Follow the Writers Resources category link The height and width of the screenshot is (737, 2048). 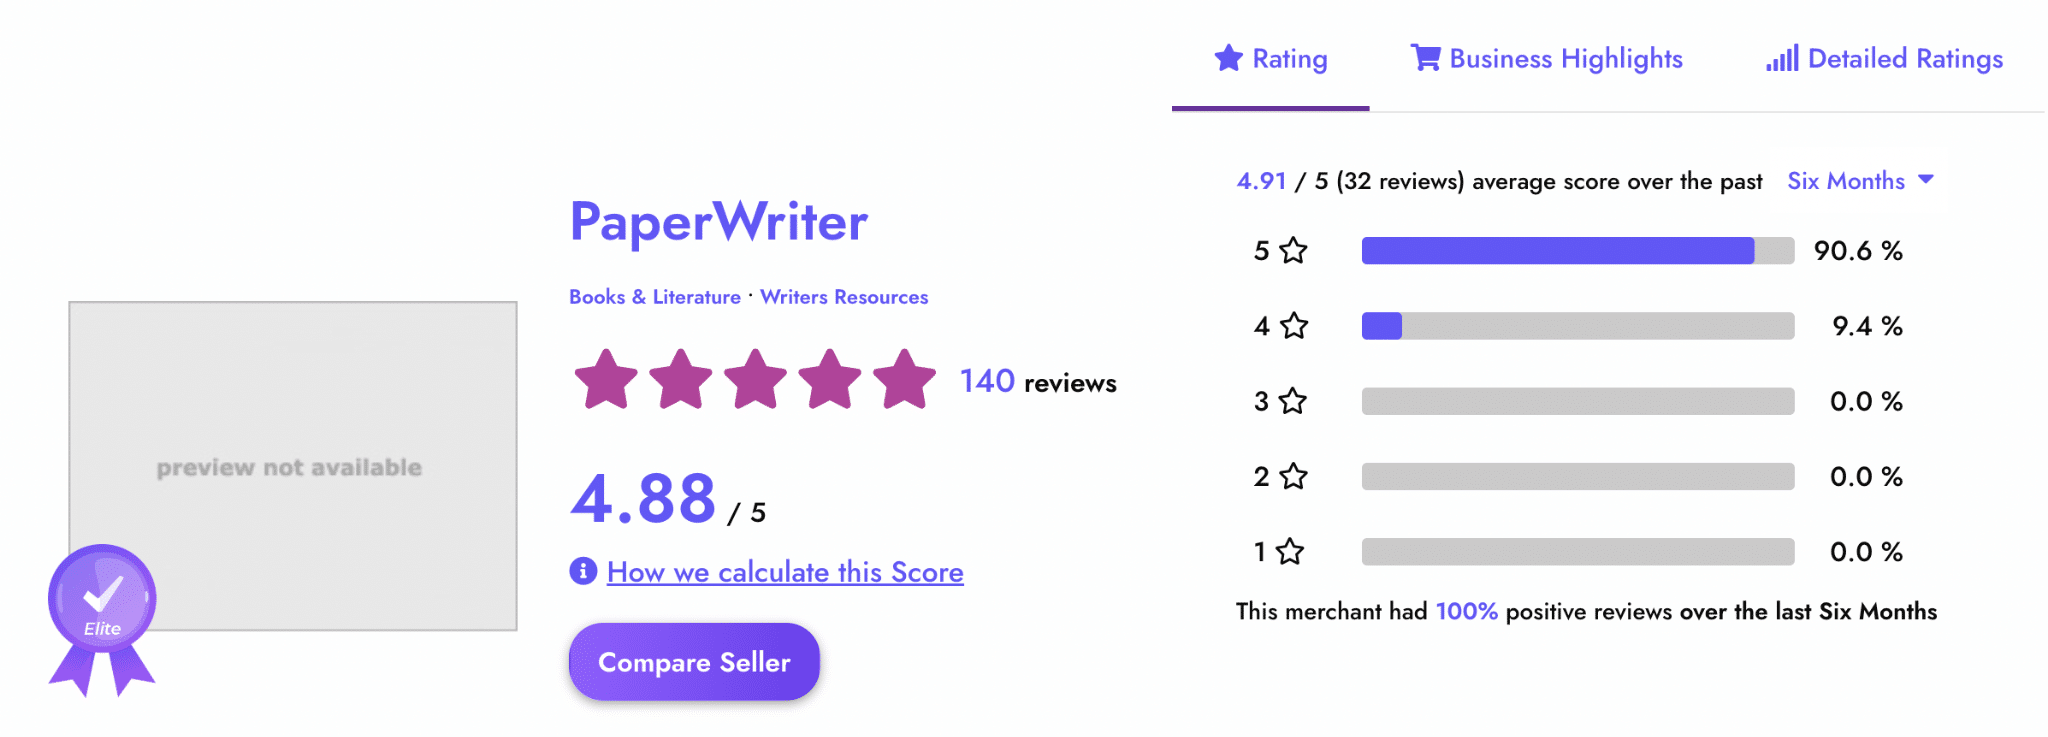click(844, 297)
